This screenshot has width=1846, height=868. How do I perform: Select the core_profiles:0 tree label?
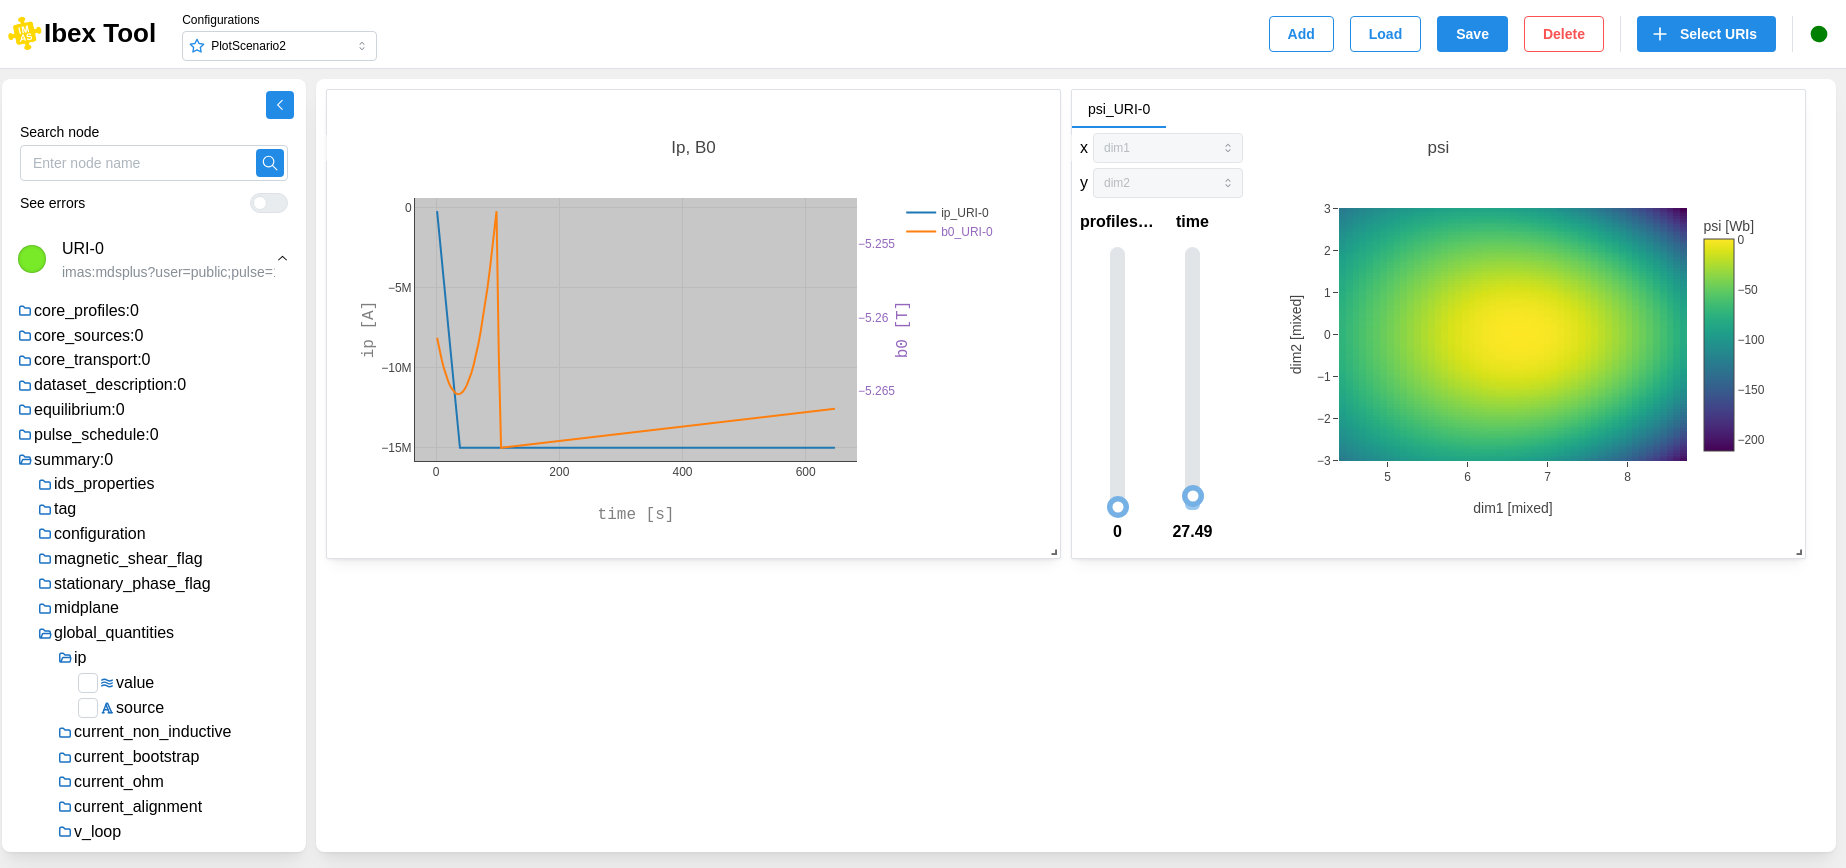[86, 311]
